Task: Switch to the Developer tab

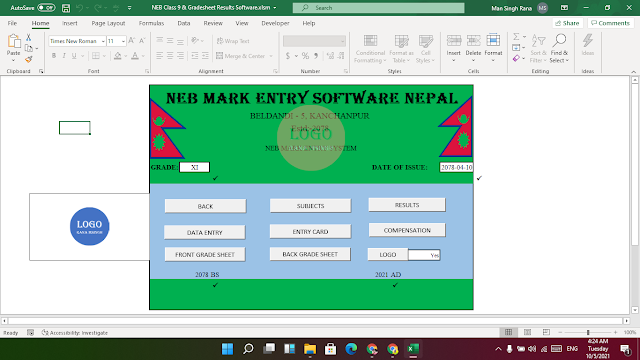Action: click(275, 23)
